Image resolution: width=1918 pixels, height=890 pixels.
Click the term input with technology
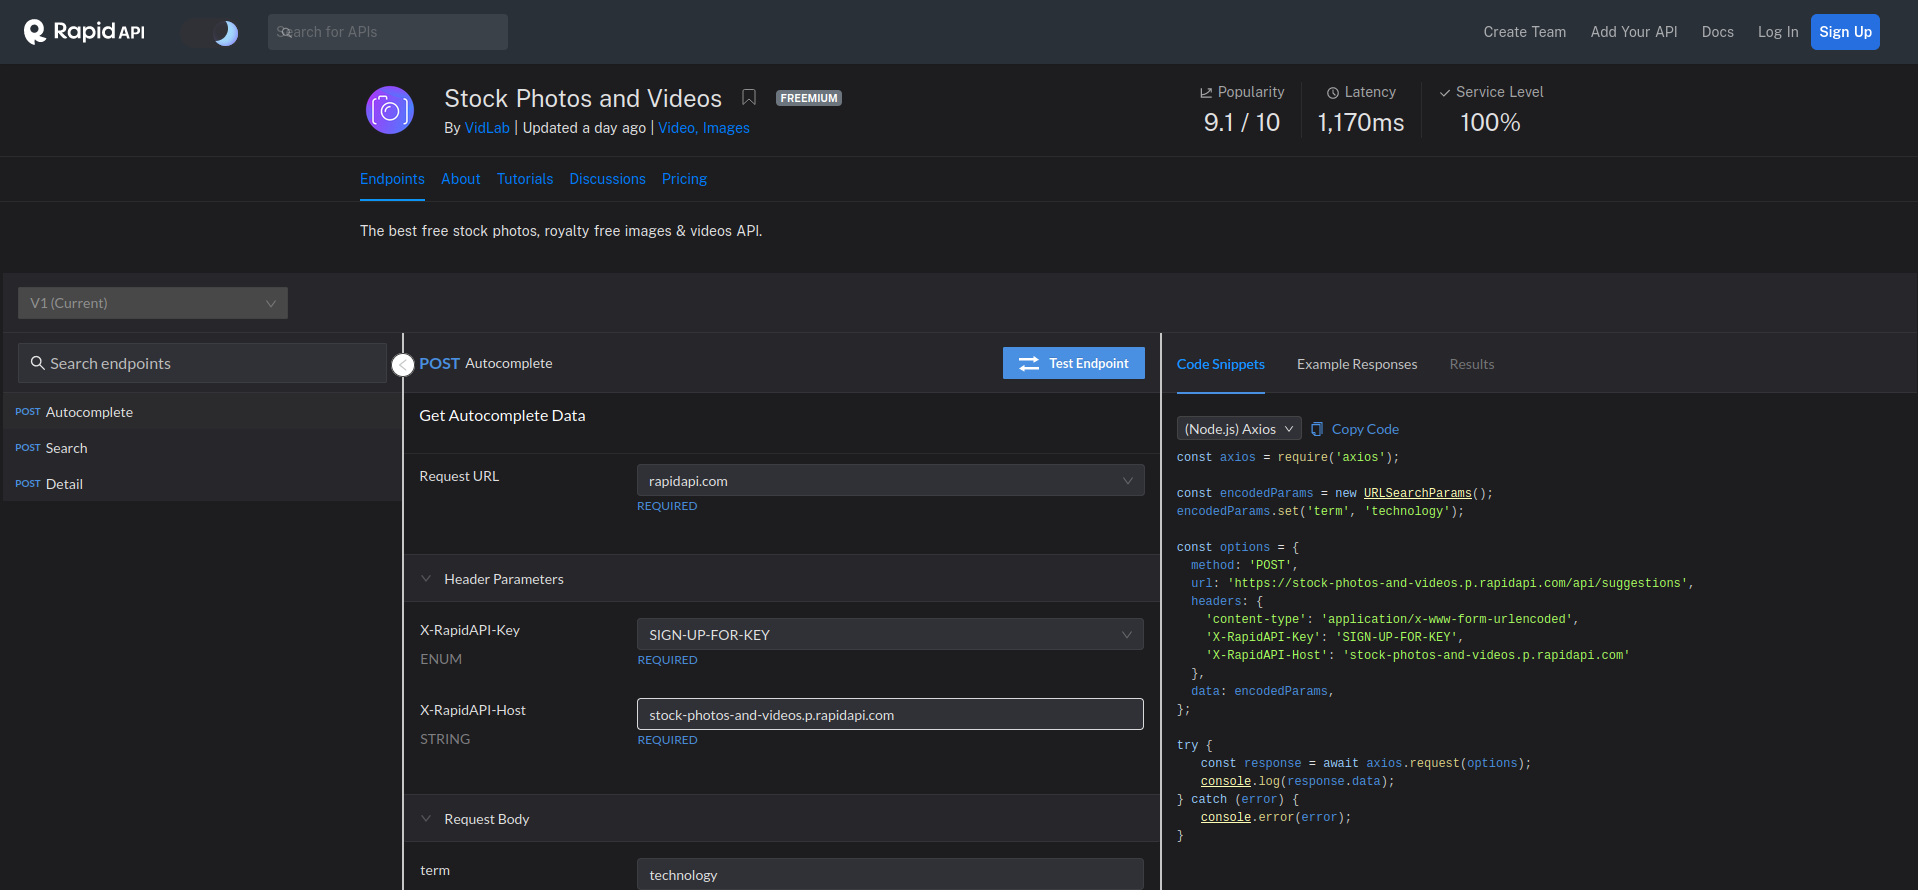pos(890,874)
